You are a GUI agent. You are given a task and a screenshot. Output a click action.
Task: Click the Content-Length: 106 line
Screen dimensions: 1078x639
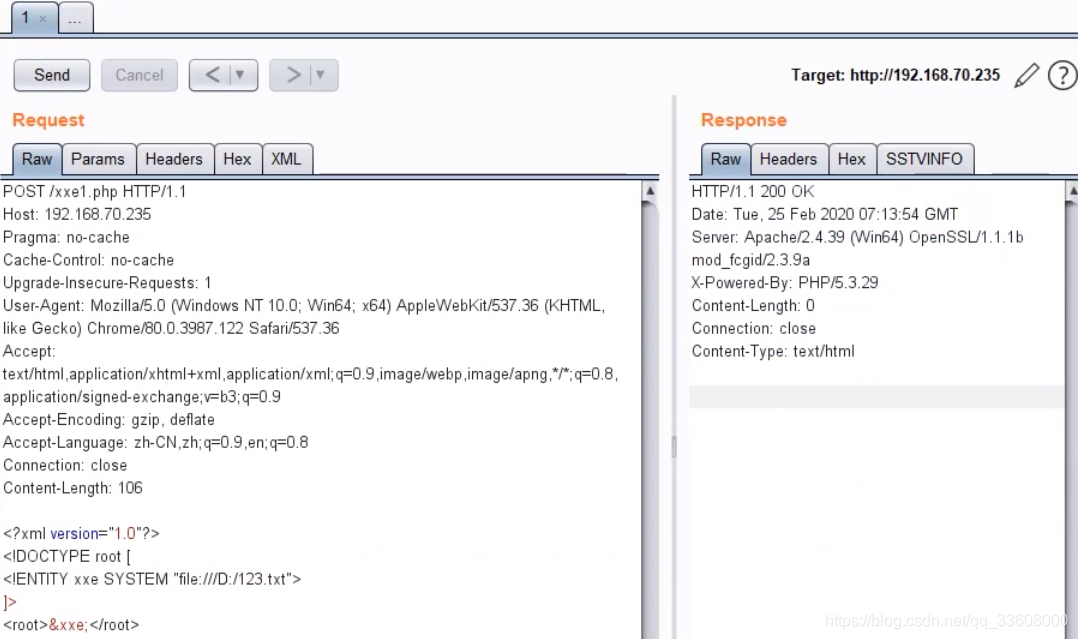(x=72, y=488)
